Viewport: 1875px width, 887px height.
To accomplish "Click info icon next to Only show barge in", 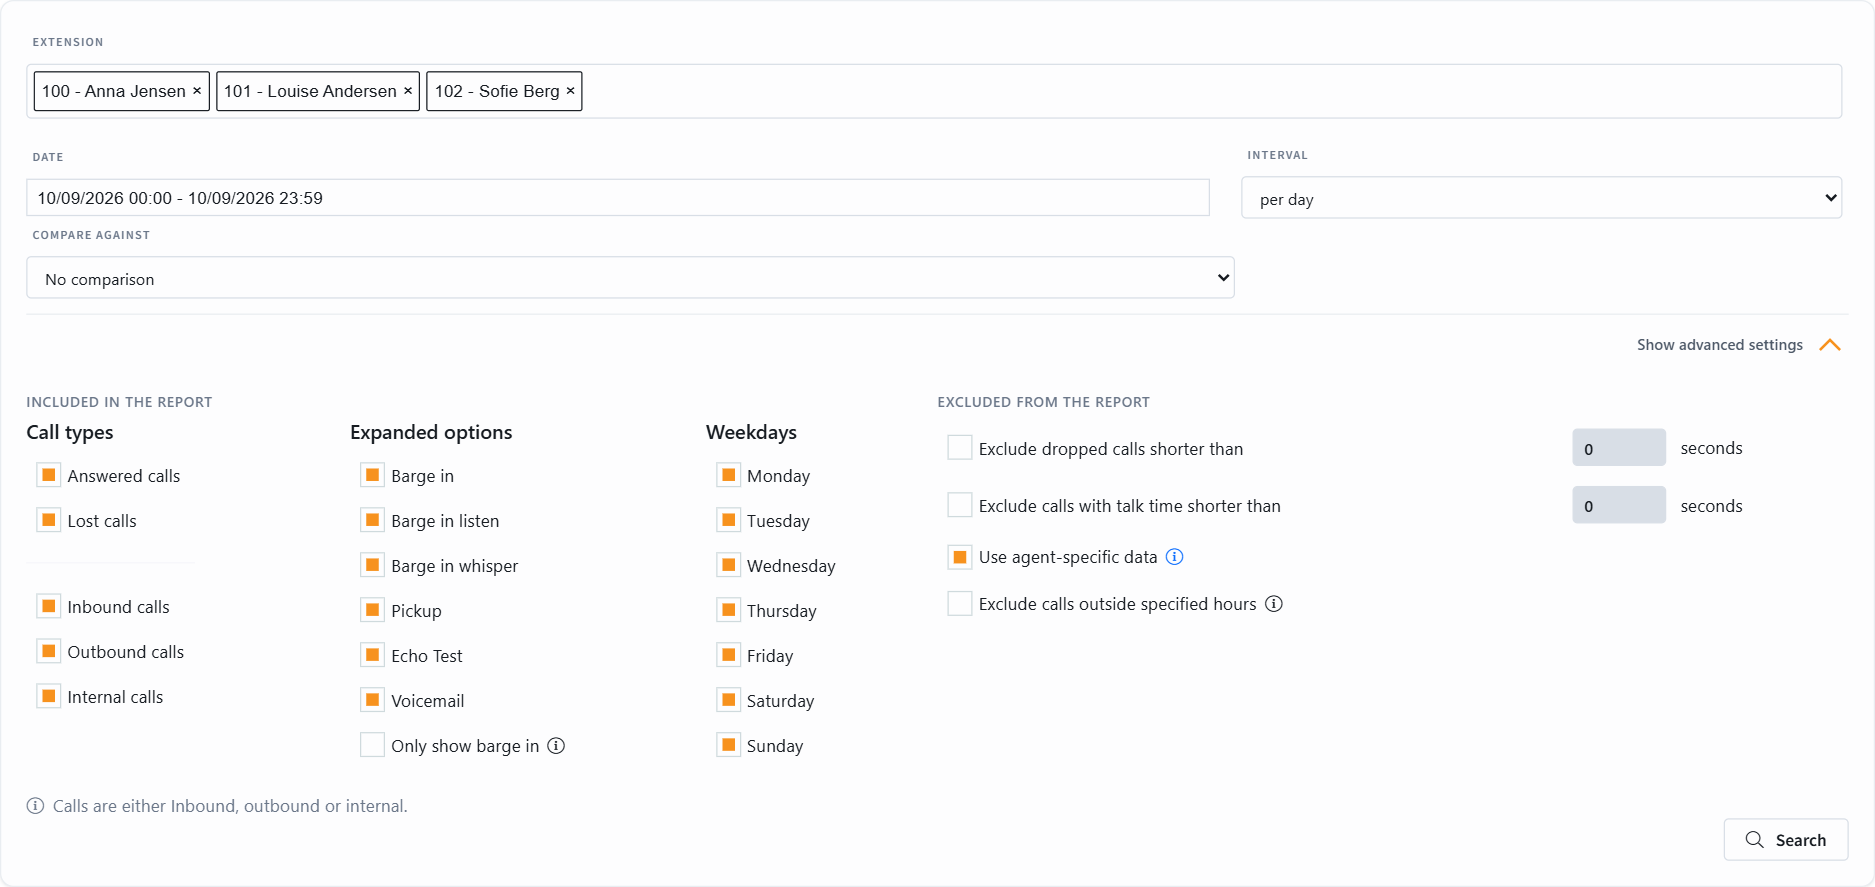I will tap(556, 746).
